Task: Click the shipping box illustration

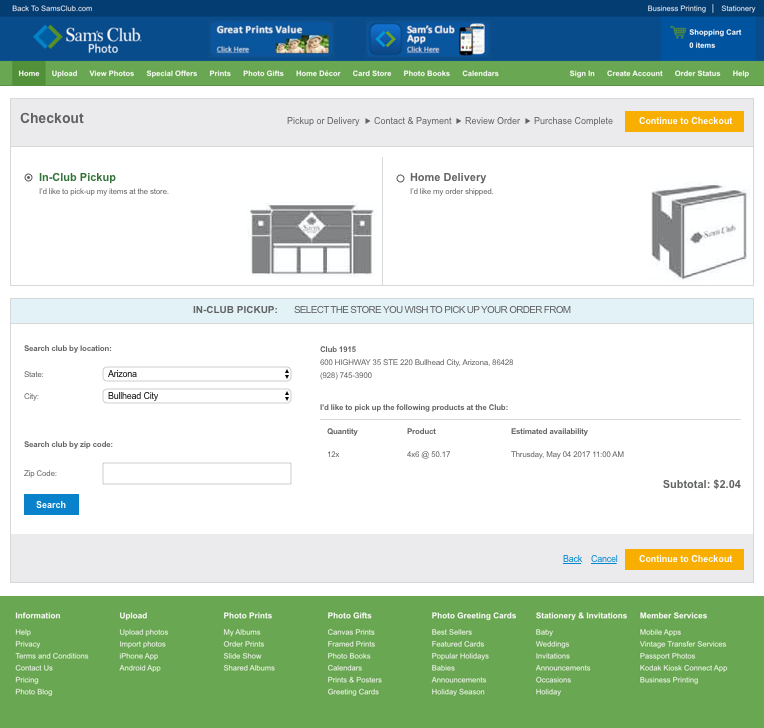Action: tap(699, 231)
